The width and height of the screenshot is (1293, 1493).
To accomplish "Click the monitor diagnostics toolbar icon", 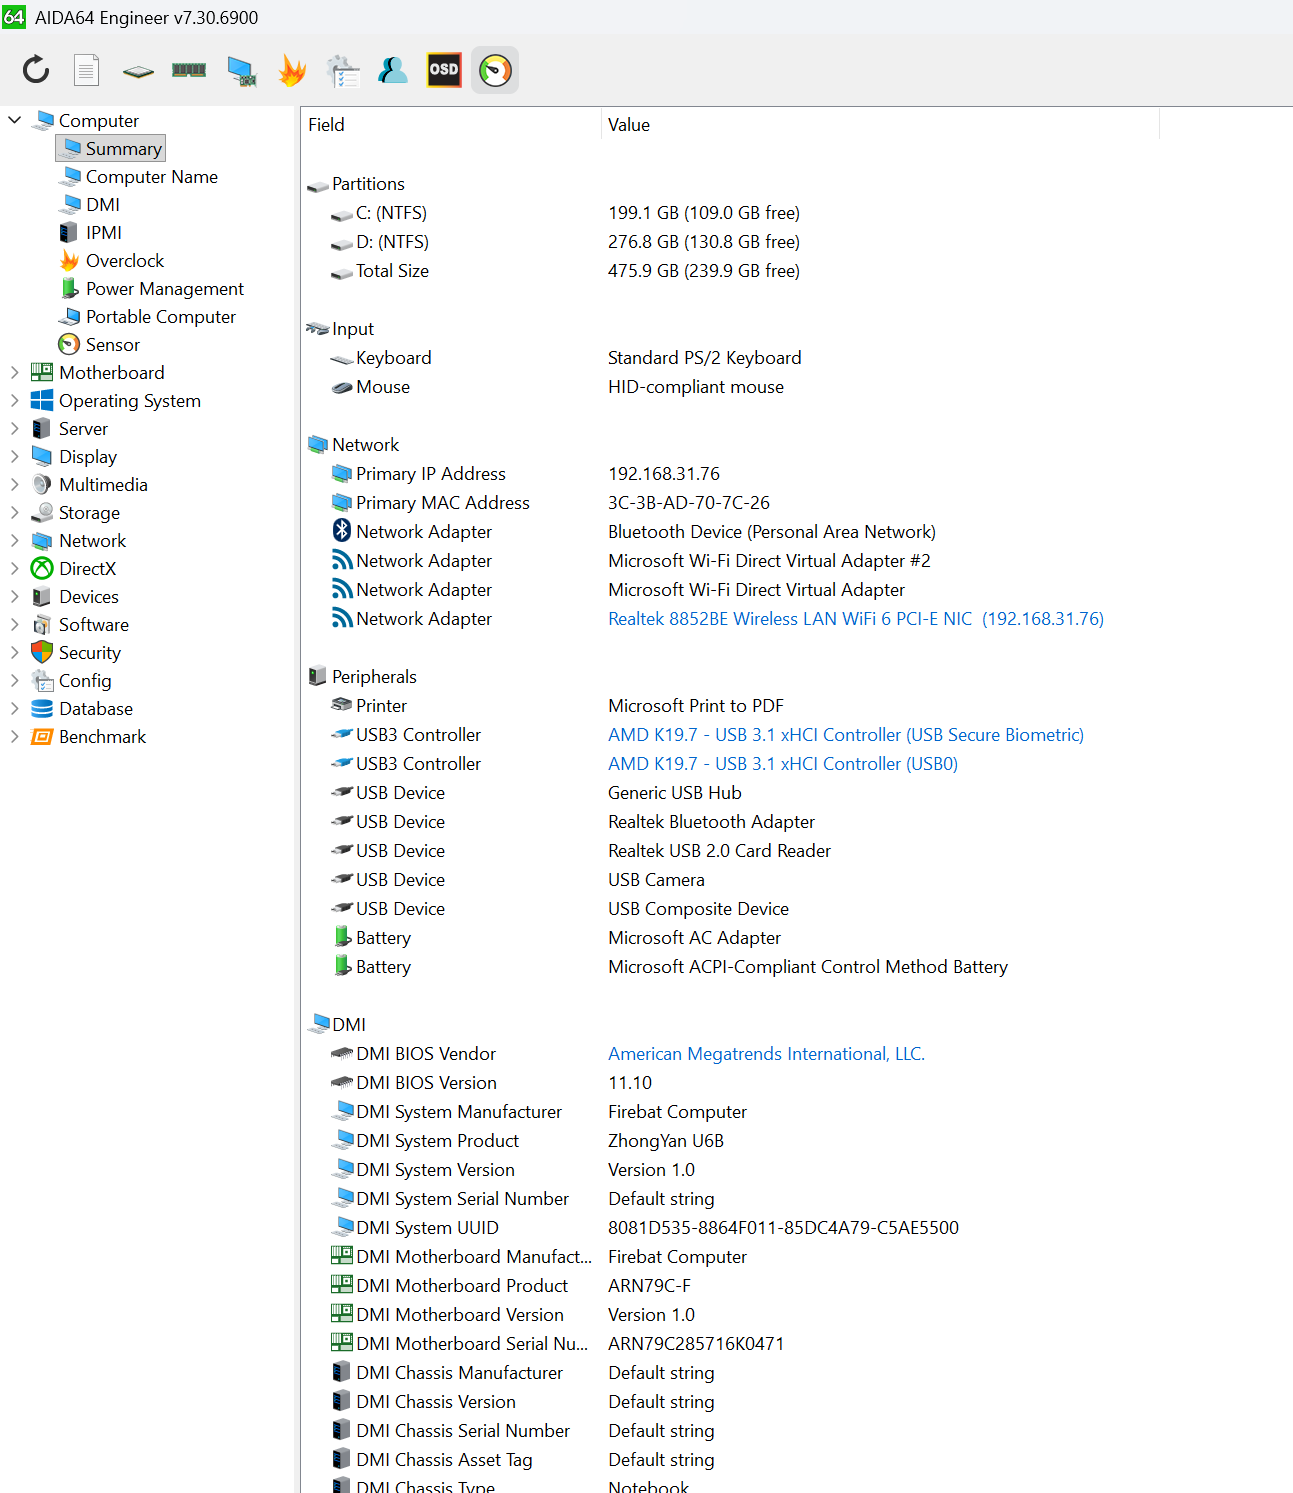I will pos(241,70).
